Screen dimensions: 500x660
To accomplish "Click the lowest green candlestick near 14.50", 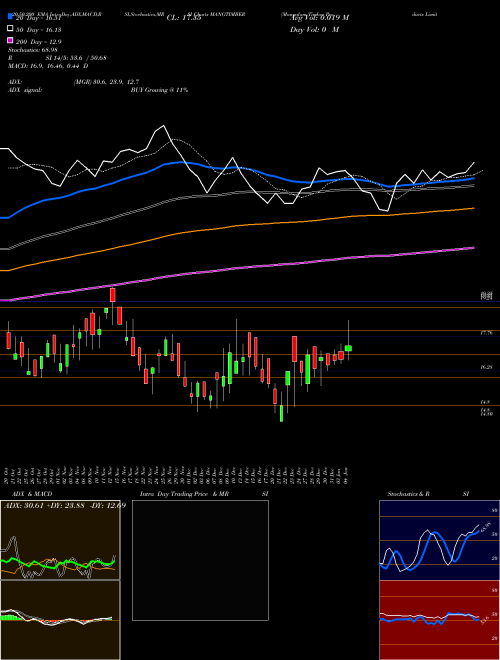I will pyautogui.click(x=281, y=413).
